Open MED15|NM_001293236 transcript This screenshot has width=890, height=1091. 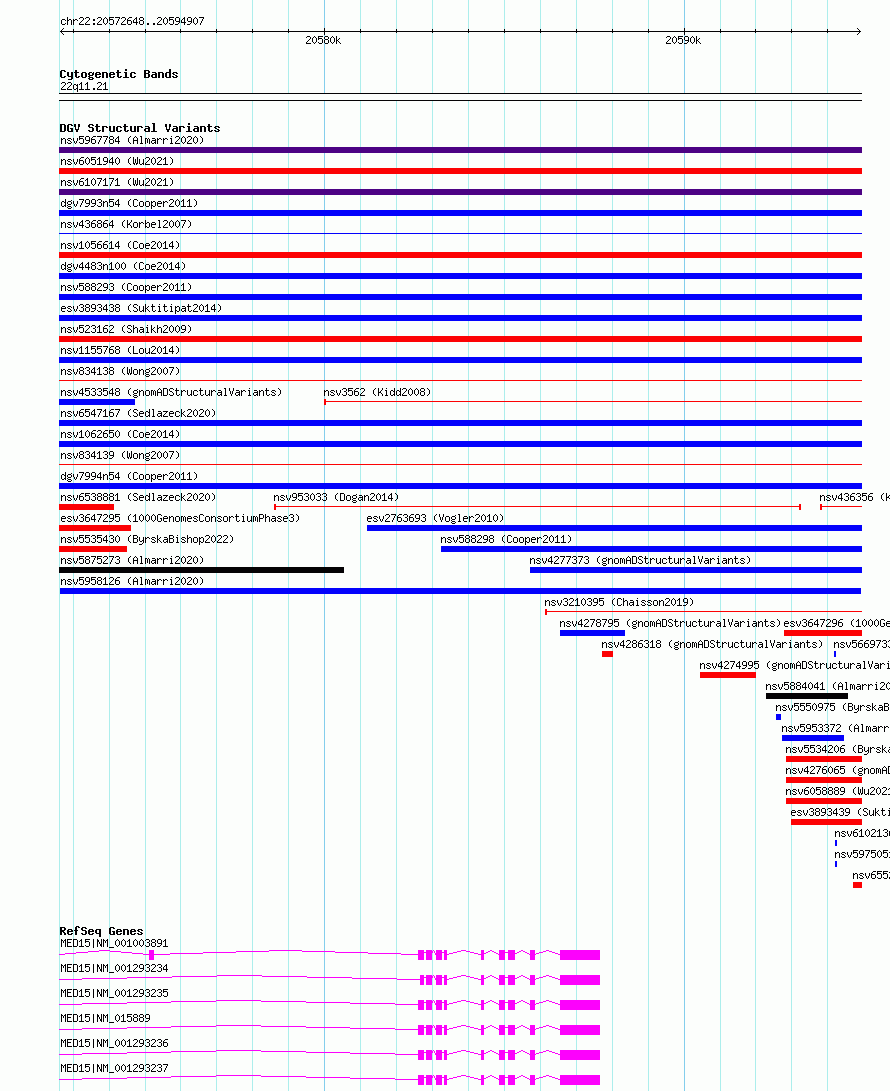pyautogui.click(x=114, y=1044)
